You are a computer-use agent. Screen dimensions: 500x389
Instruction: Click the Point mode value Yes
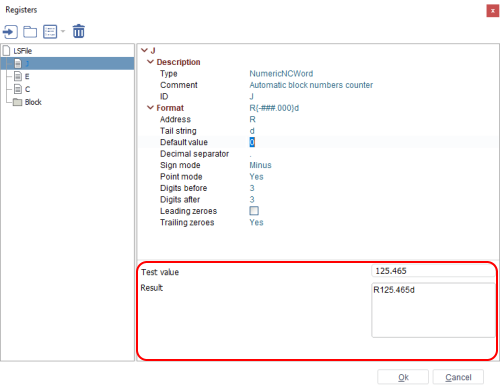[256, 177]
